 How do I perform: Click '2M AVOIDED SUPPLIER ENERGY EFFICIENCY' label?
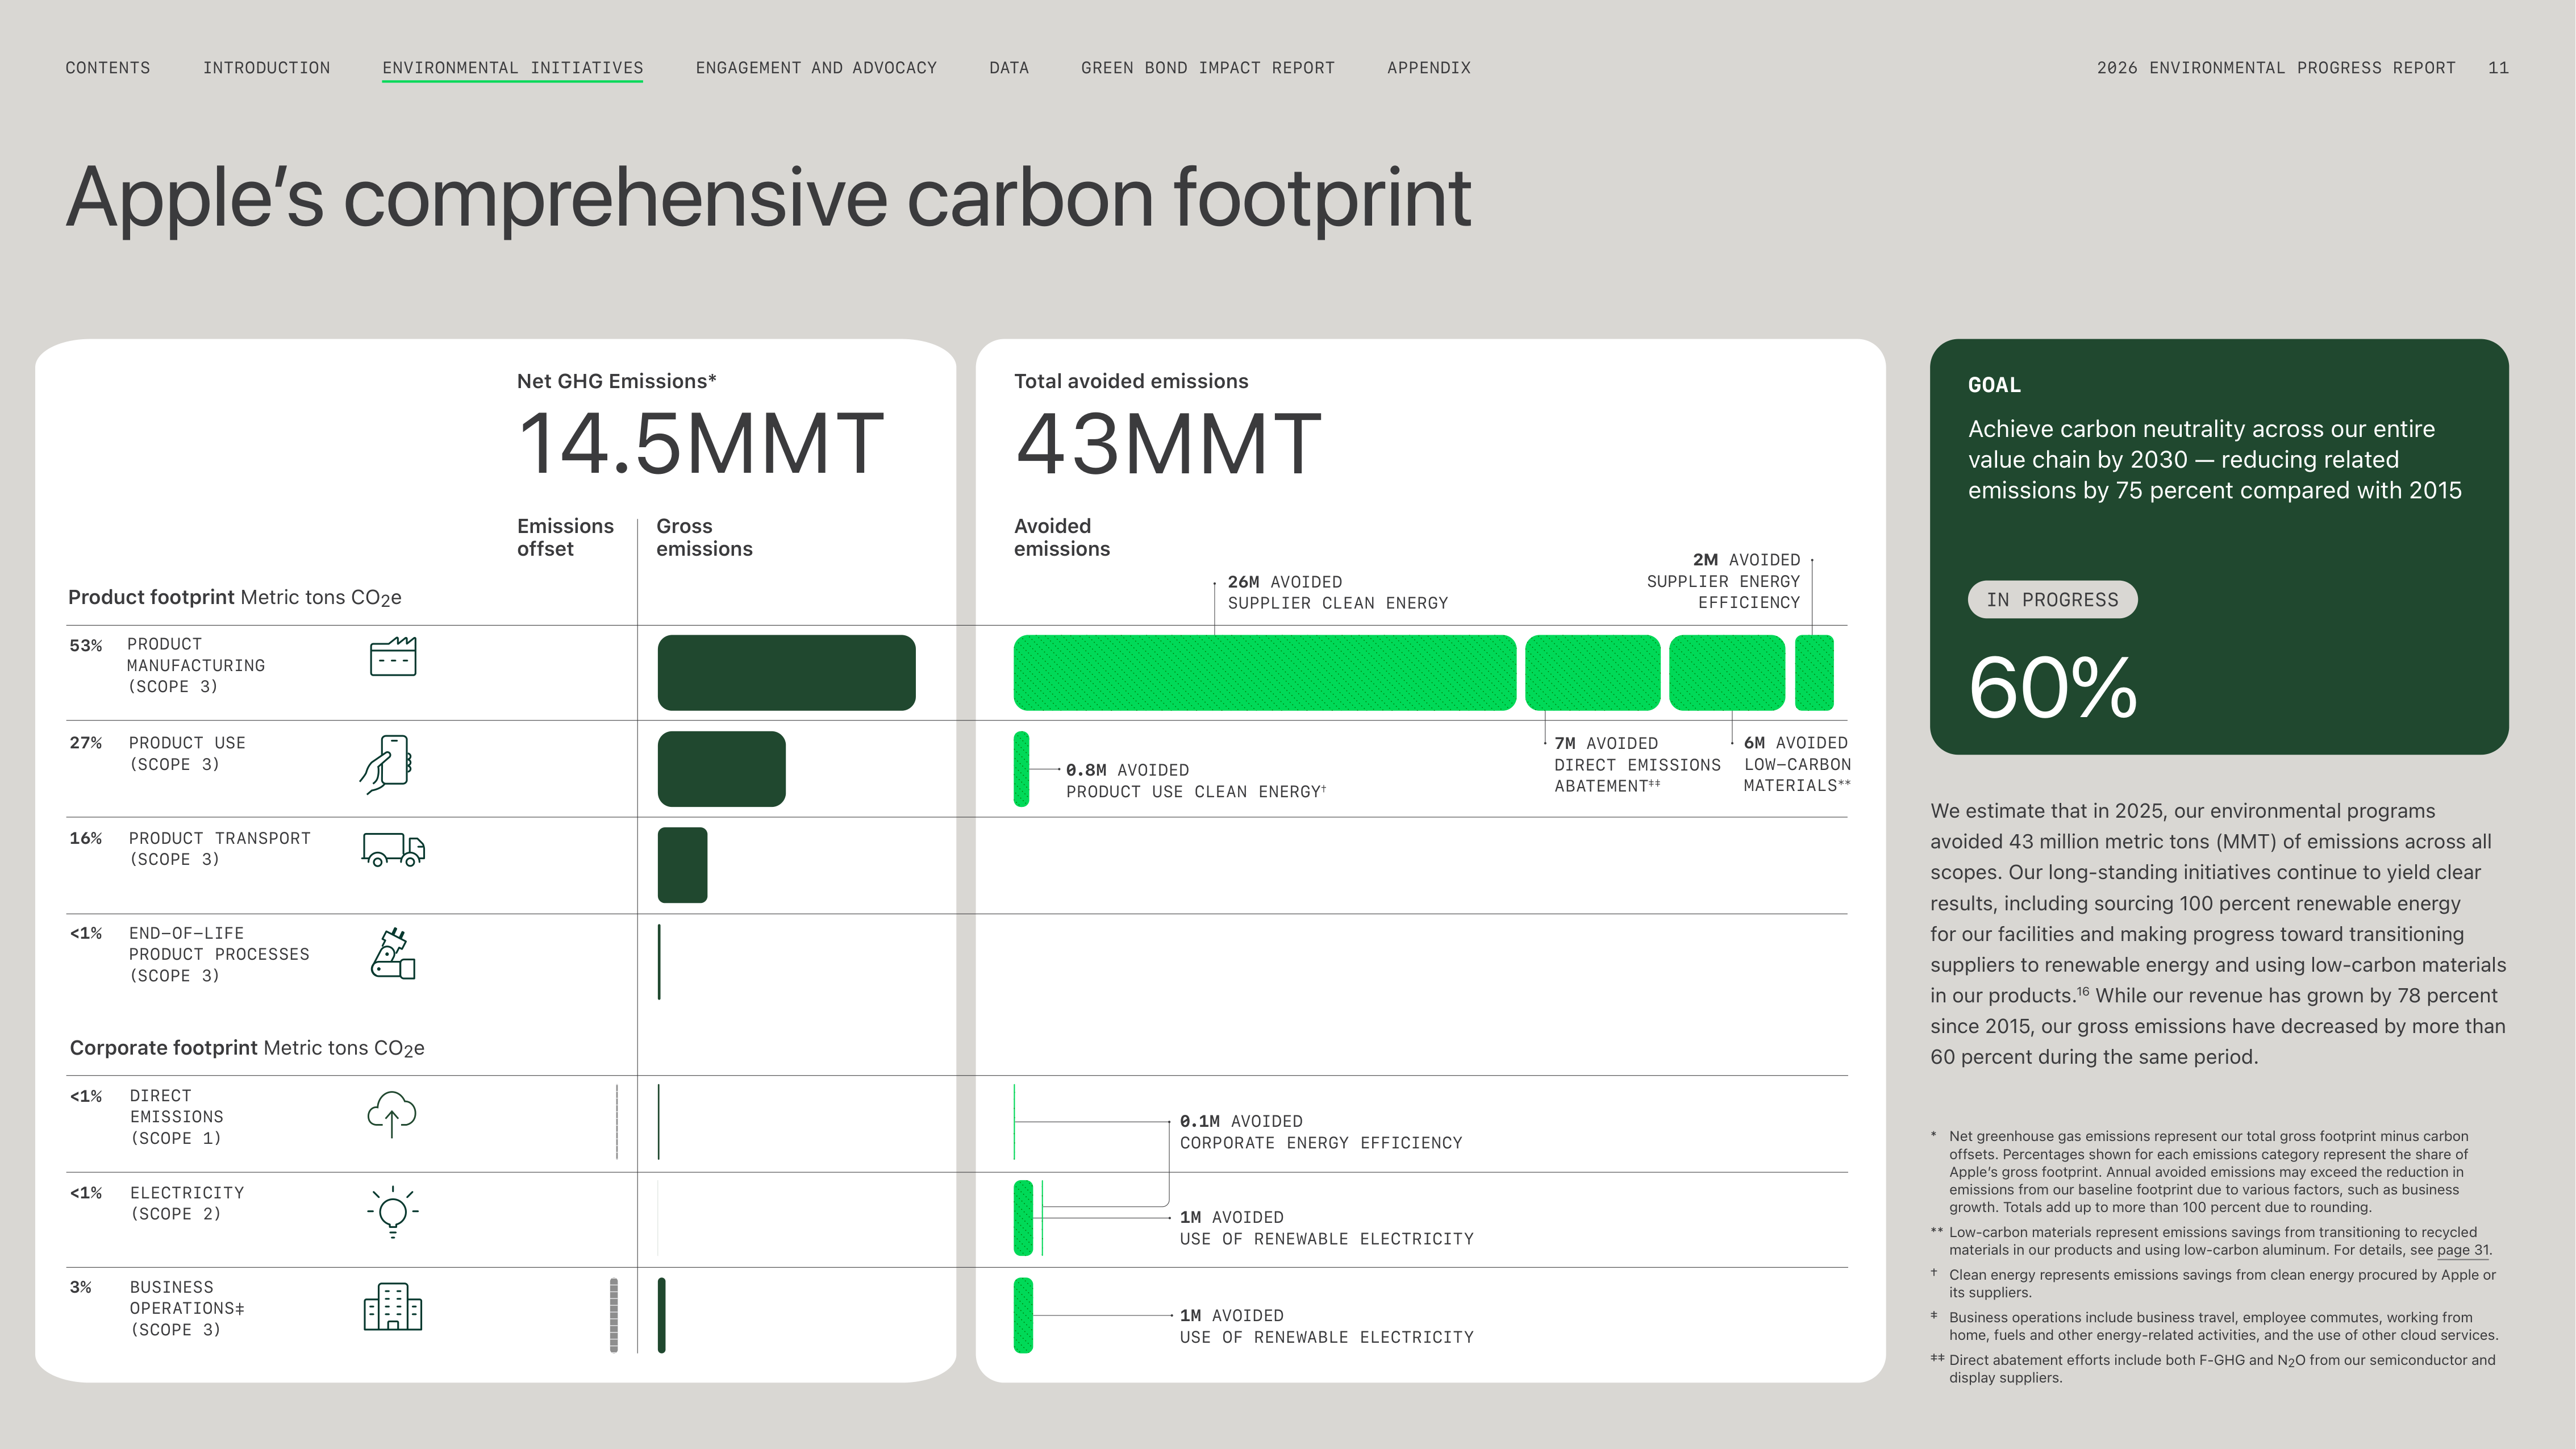(x=1723, y=581)
